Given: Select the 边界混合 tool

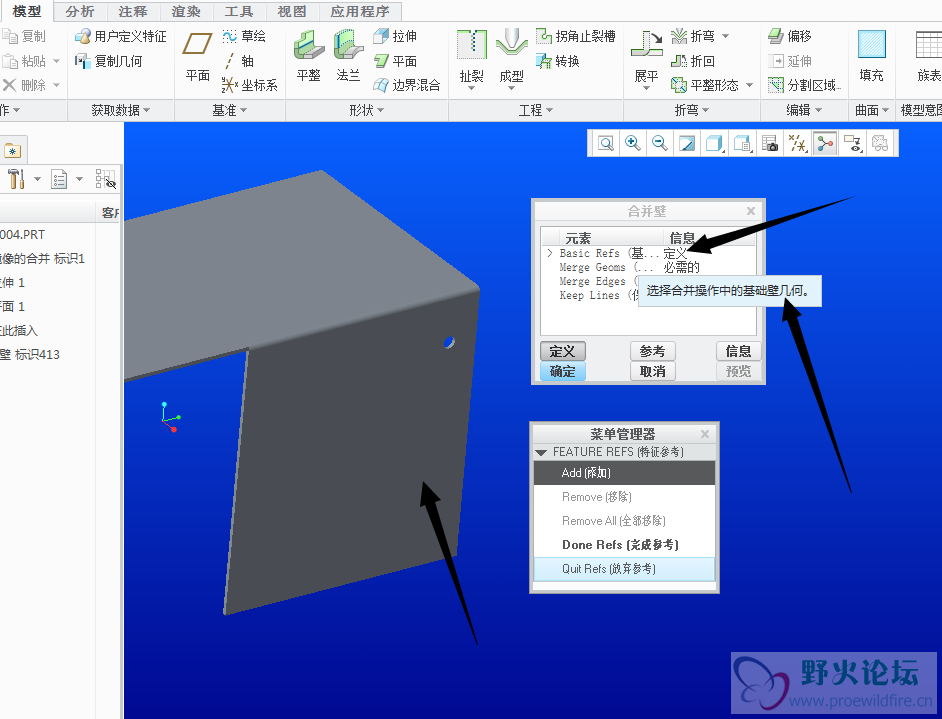Looking at the screenshot, I should [x=406, y=85].
